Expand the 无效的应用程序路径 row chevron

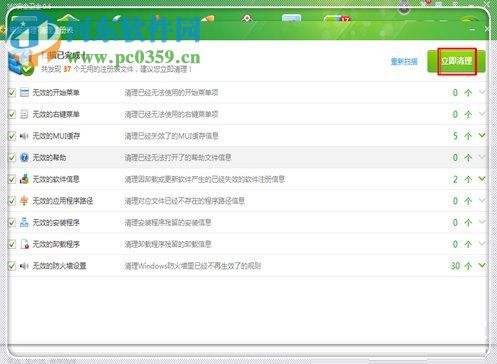(x=482, y=200)
